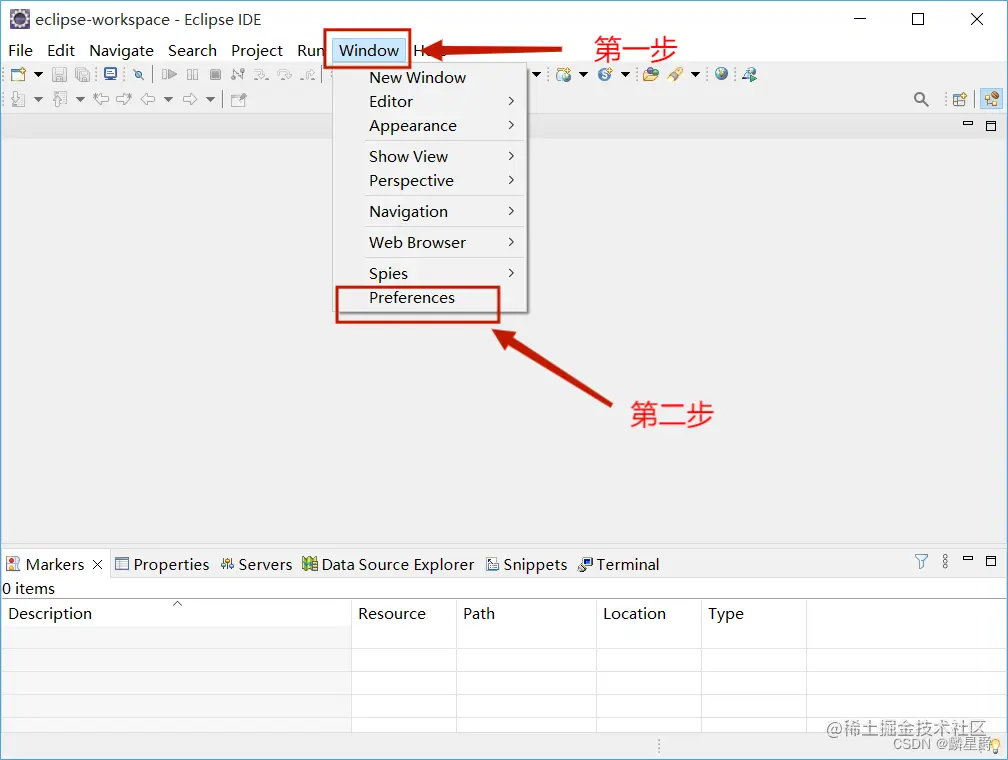Open the Next Annotation dropdown arrow
1008x760 pixels.
[x=39, y=99]
